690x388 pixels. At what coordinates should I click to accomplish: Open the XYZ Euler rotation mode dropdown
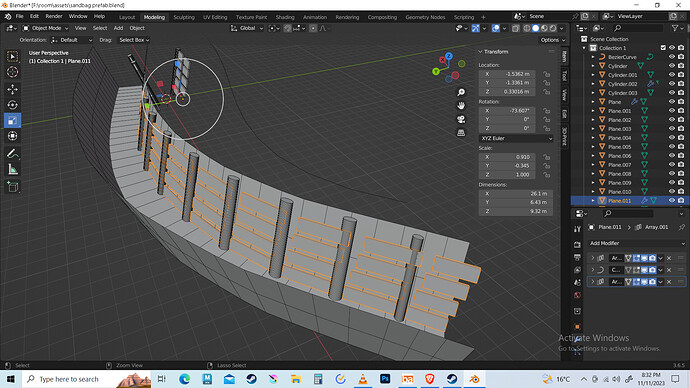click(x=516, y=138)
